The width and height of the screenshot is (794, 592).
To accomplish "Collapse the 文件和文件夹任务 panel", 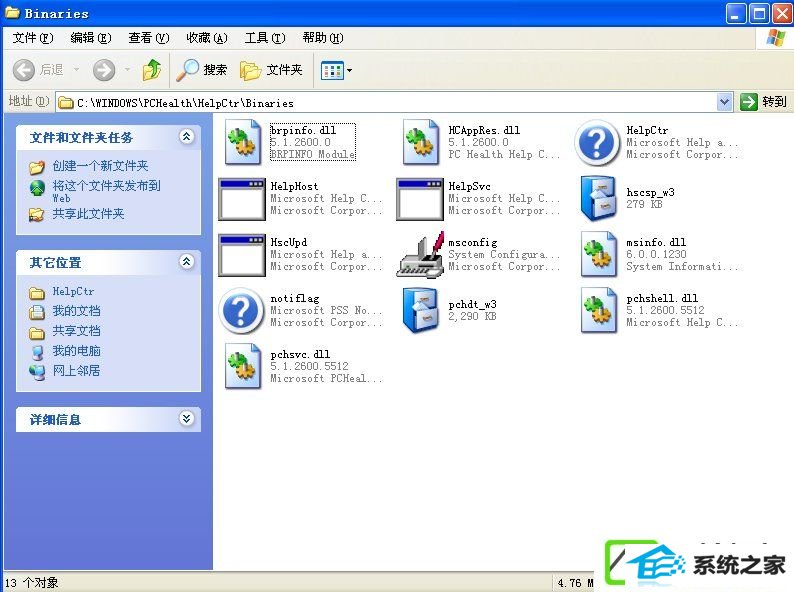I will coord(187,136).
